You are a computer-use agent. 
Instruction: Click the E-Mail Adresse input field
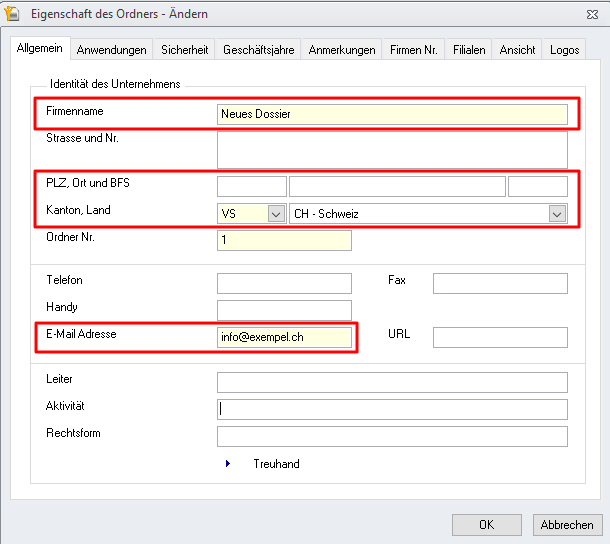point(284,337)
